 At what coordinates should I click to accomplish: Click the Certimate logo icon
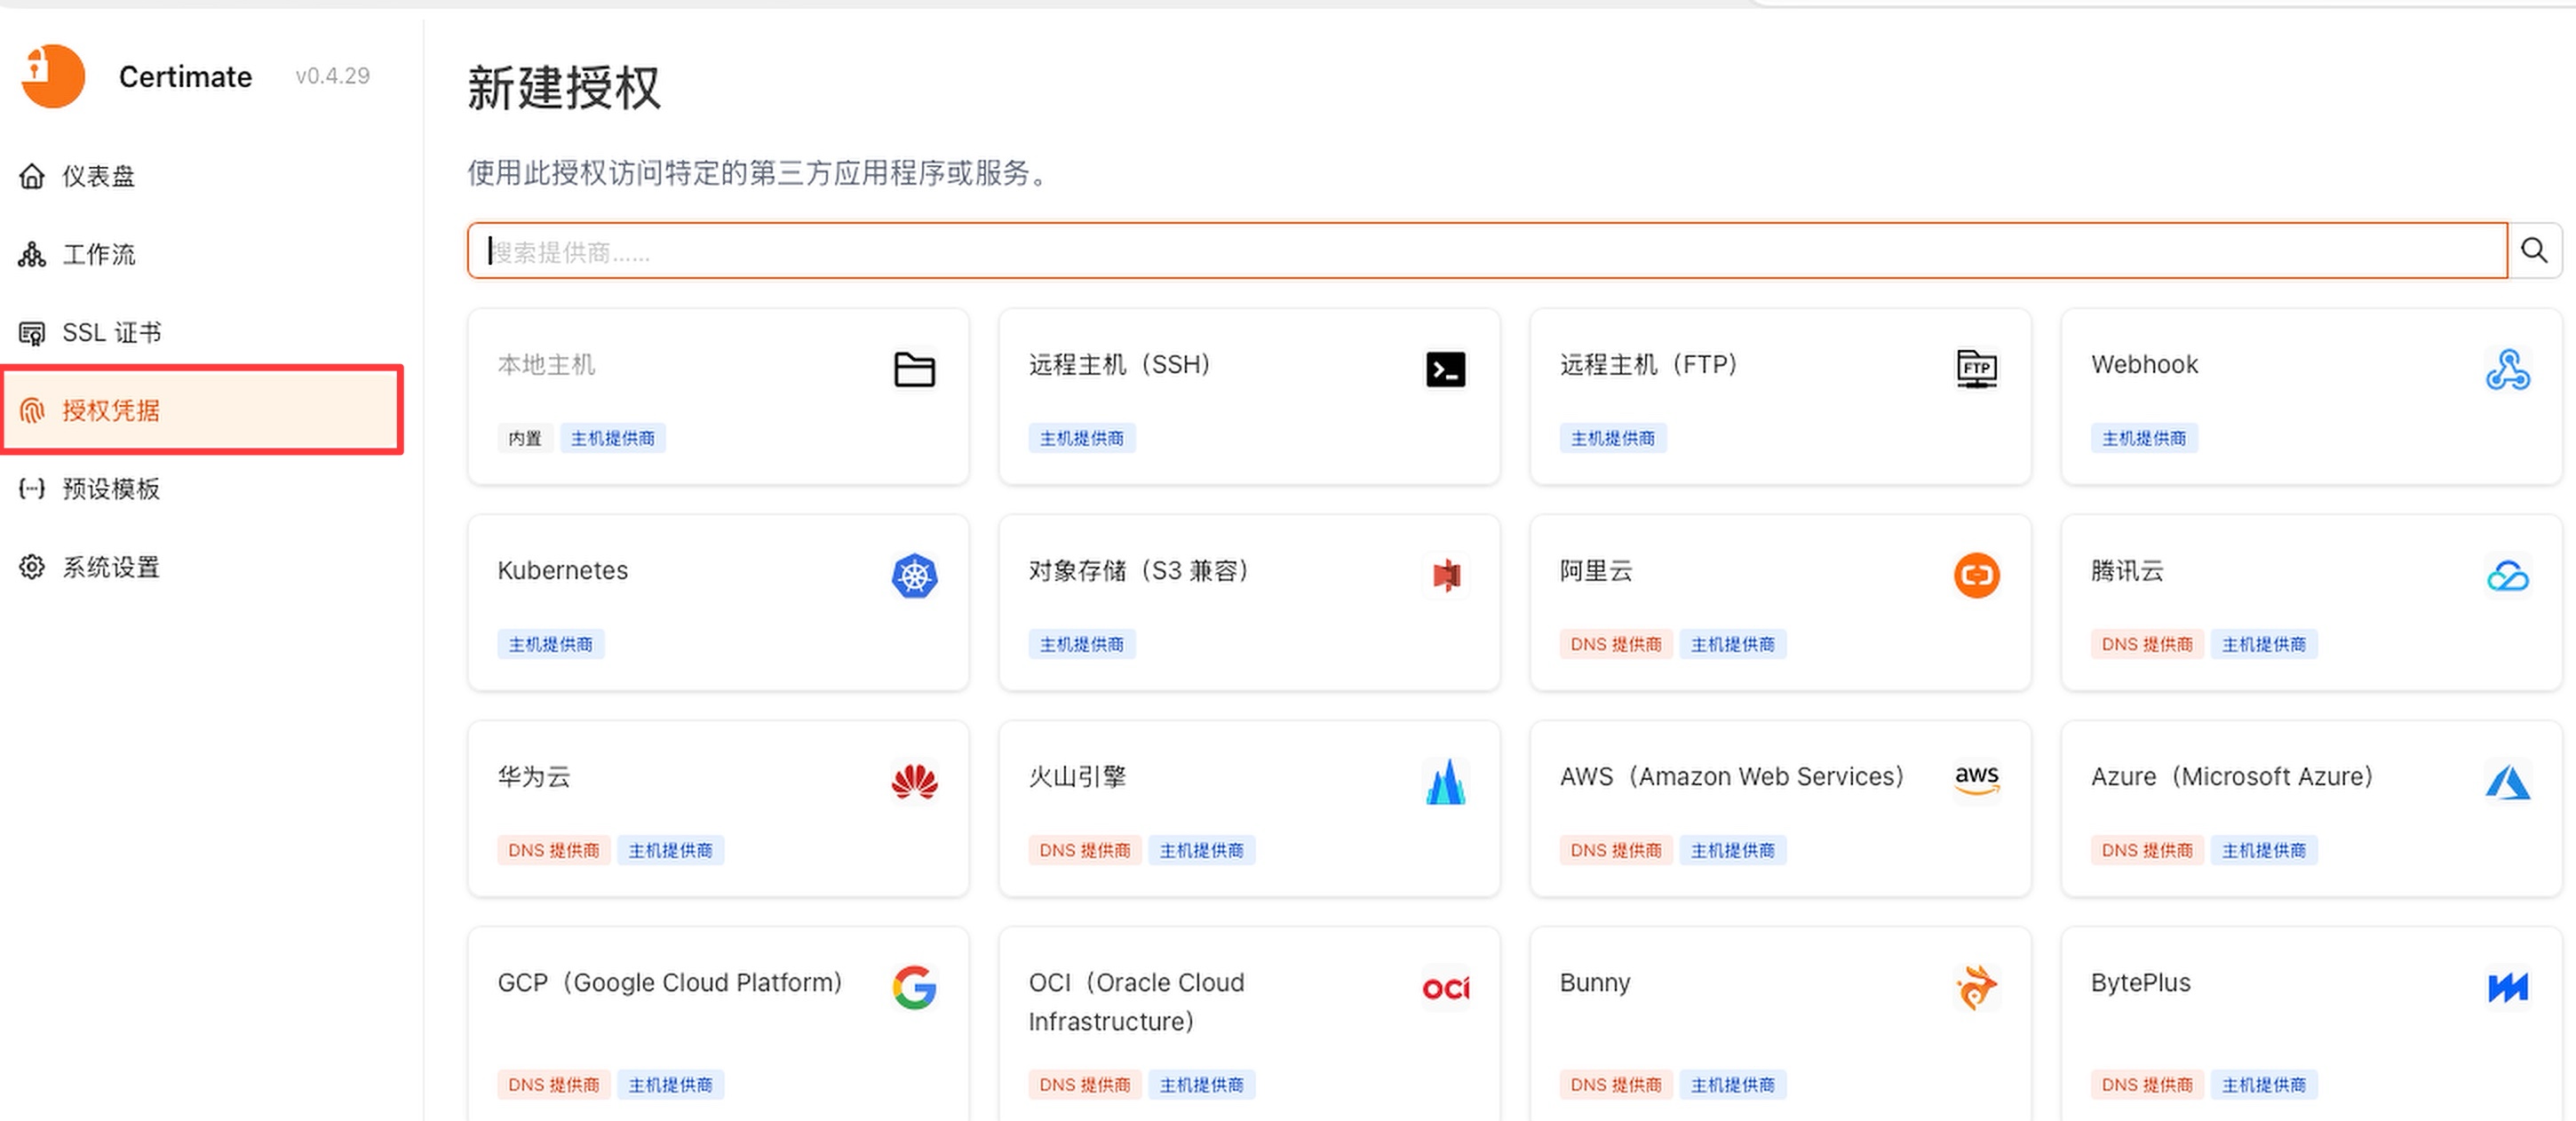click(x=53, y=76)
